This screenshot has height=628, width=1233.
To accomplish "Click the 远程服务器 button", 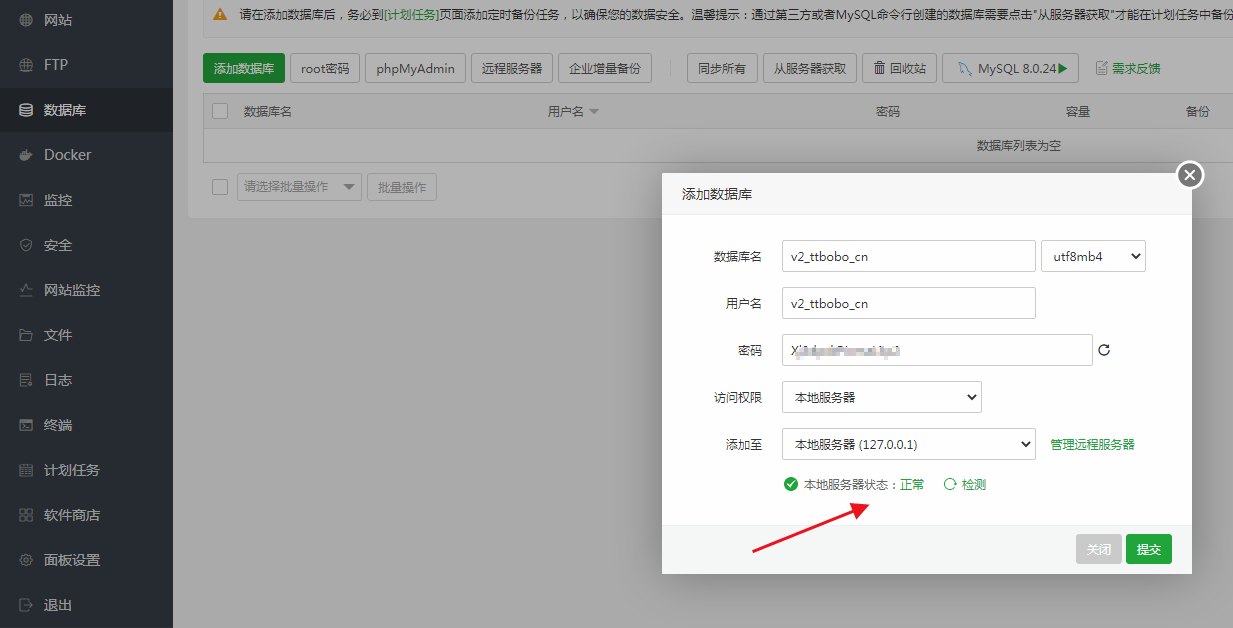I will coord(511,68).
